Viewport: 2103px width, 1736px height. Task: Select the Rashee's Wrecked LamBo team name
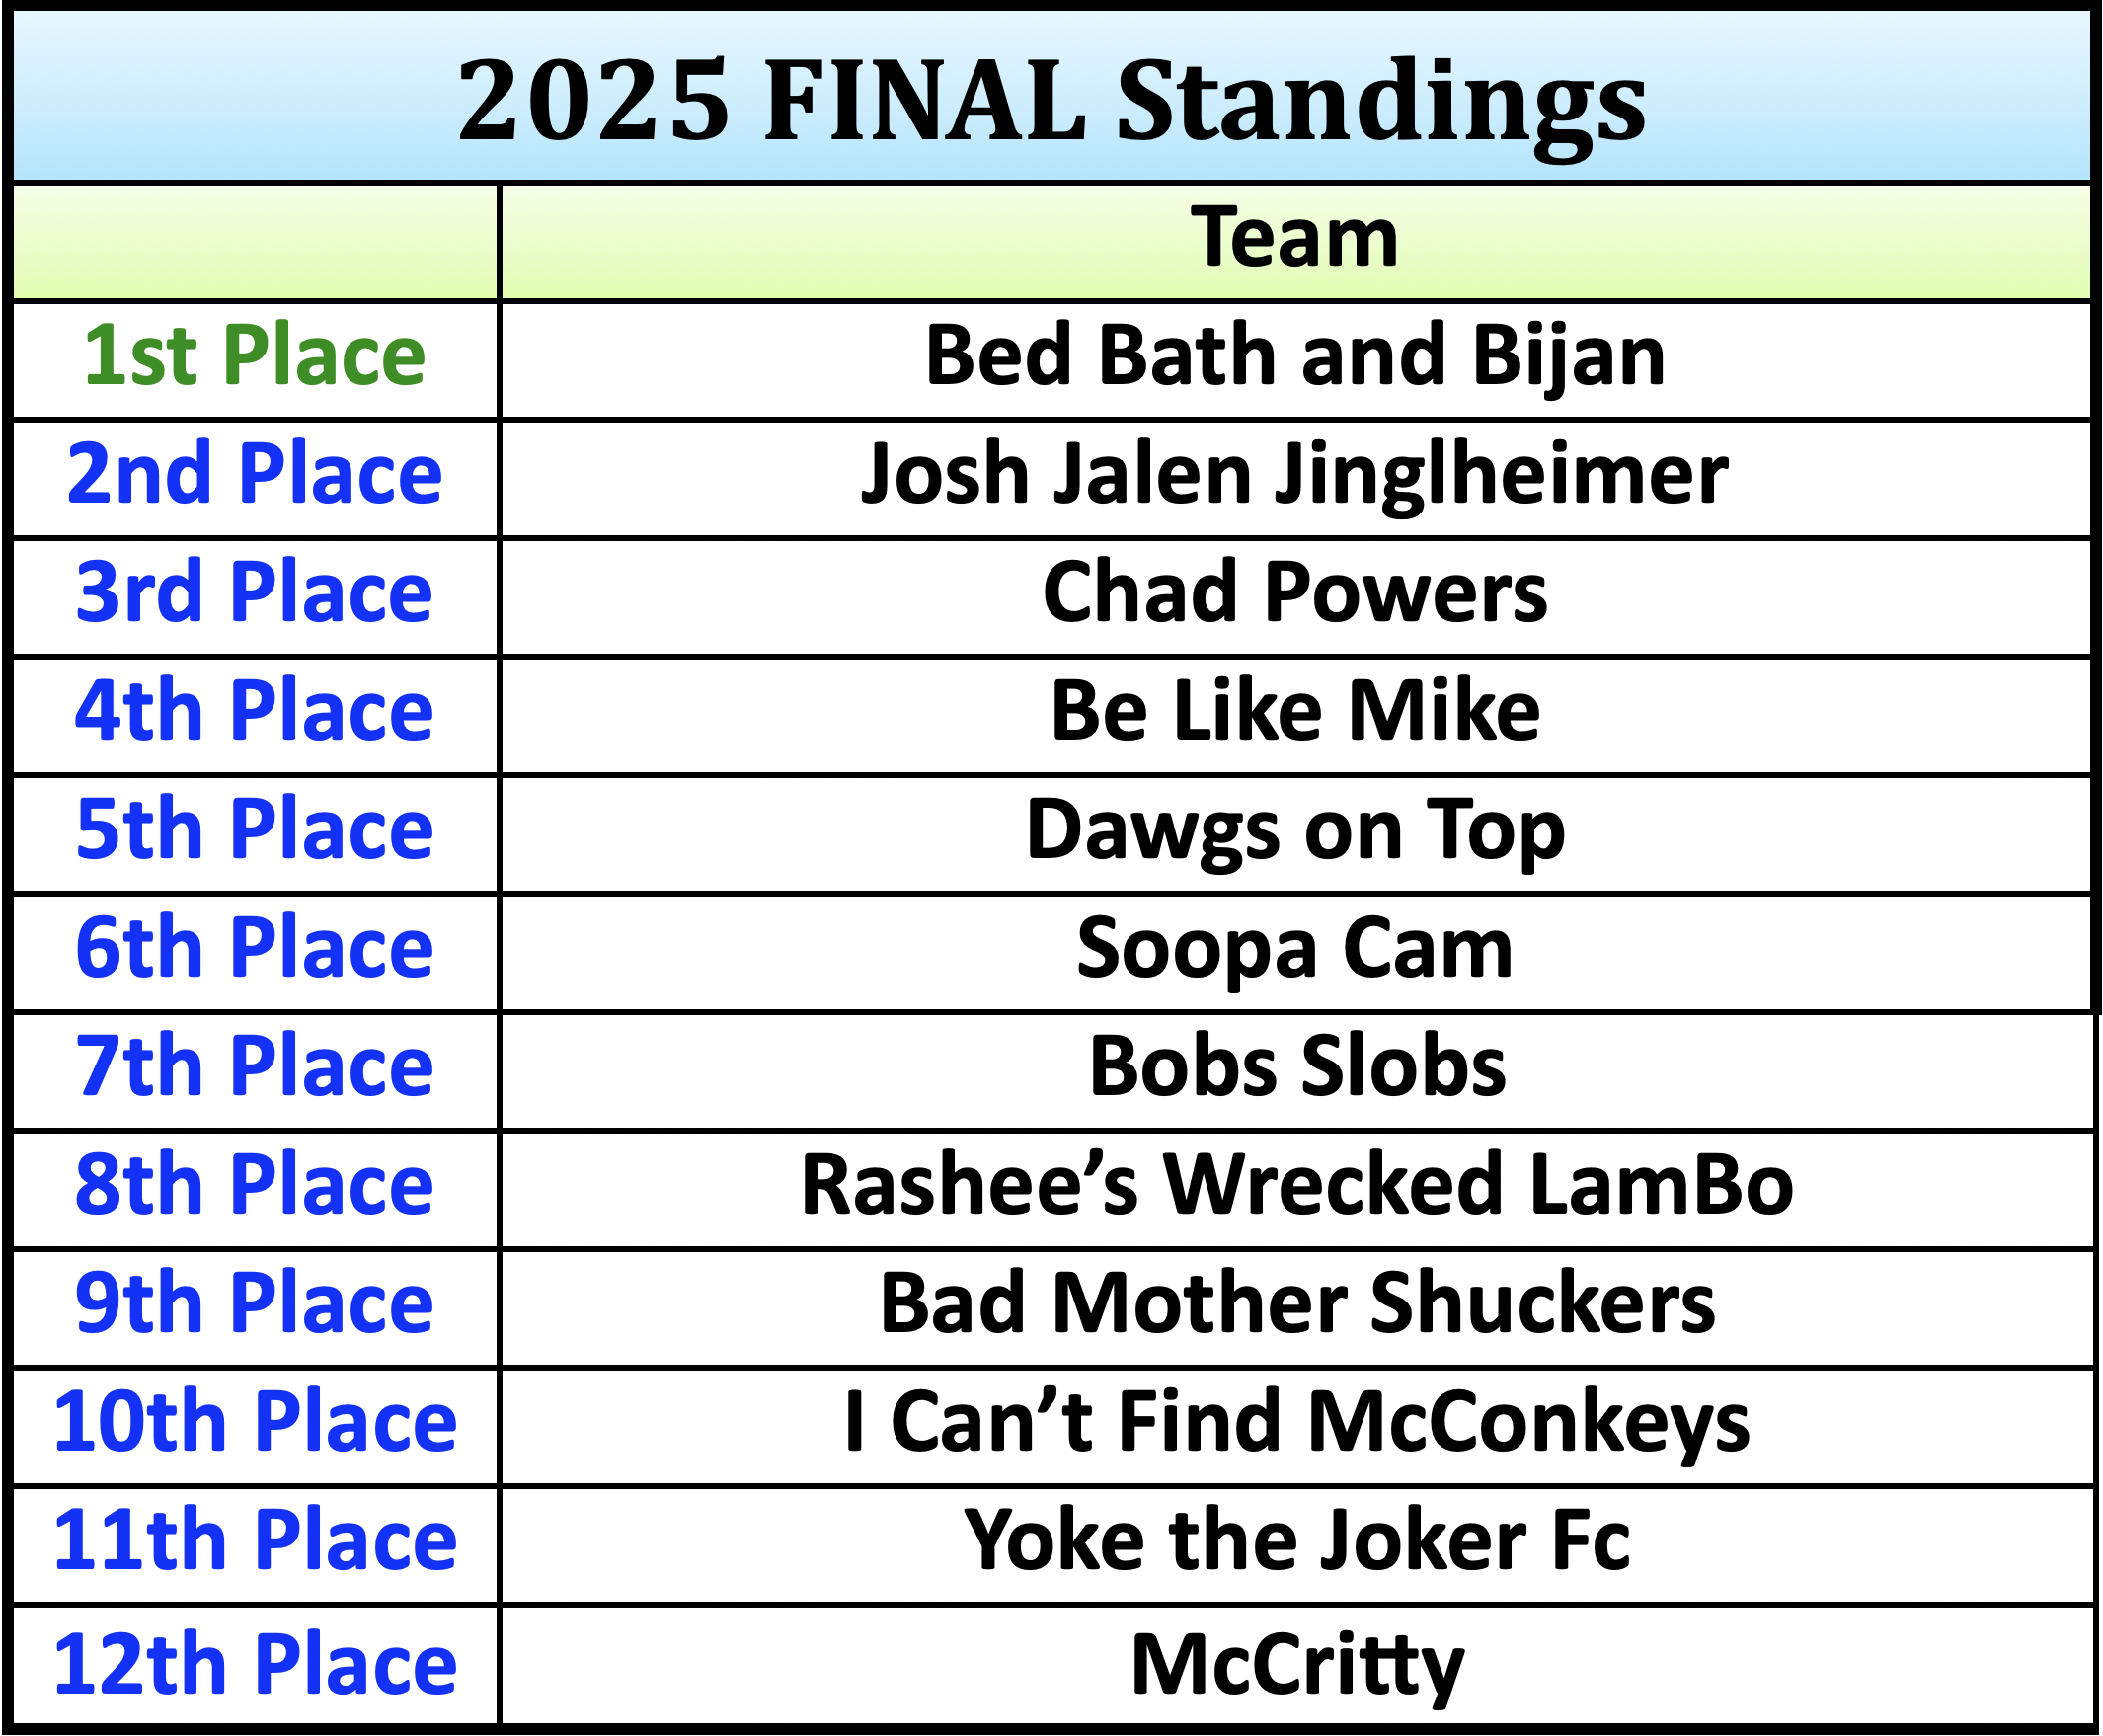pyautogui.click(x=1296, y=1184)
